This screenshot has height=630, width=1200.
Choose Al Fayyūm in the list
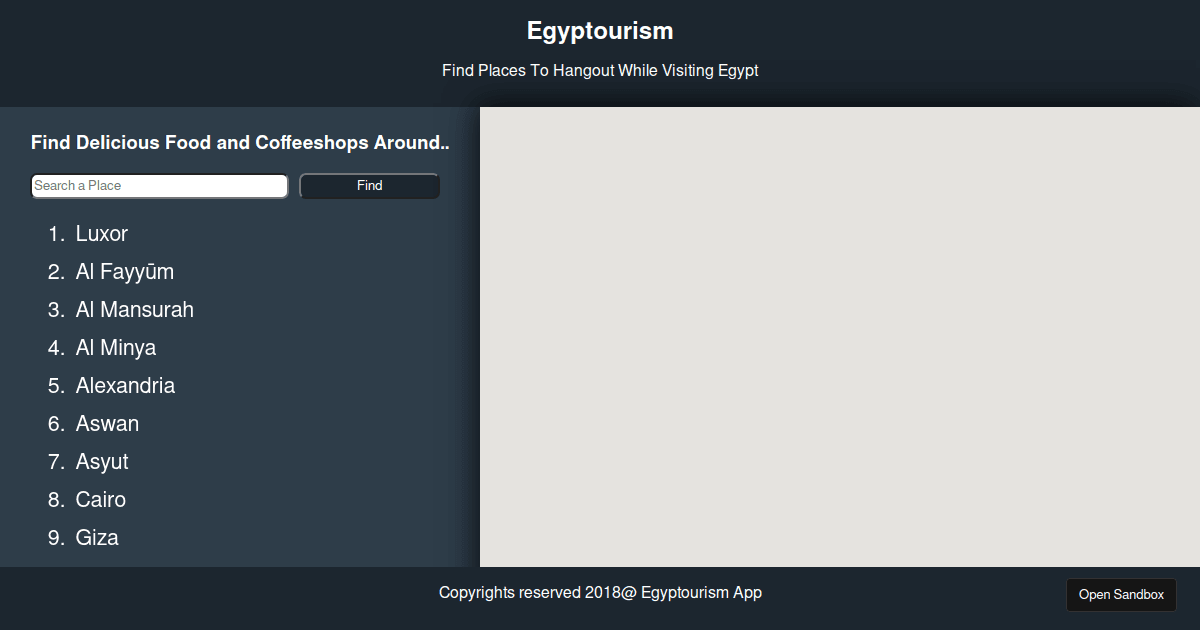pyautogui.click(x=125, y=272)
